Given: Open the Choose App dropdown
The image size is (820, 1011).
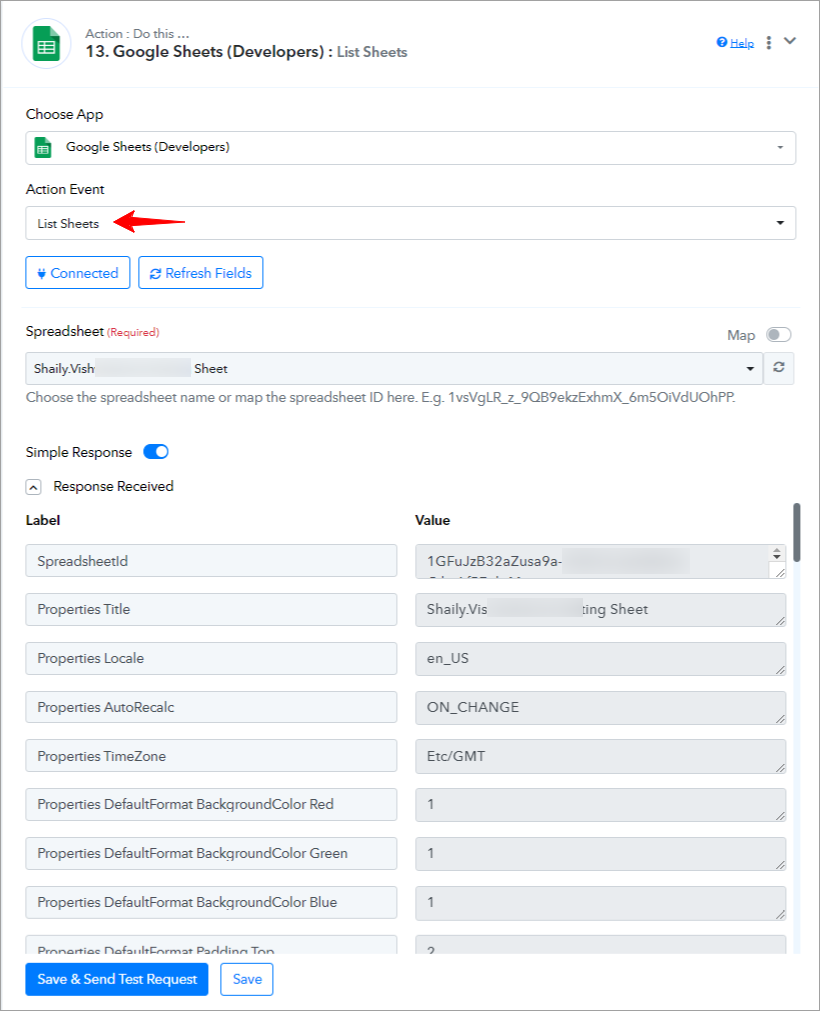Looking at the screenshot, I should tap(411, 148).
